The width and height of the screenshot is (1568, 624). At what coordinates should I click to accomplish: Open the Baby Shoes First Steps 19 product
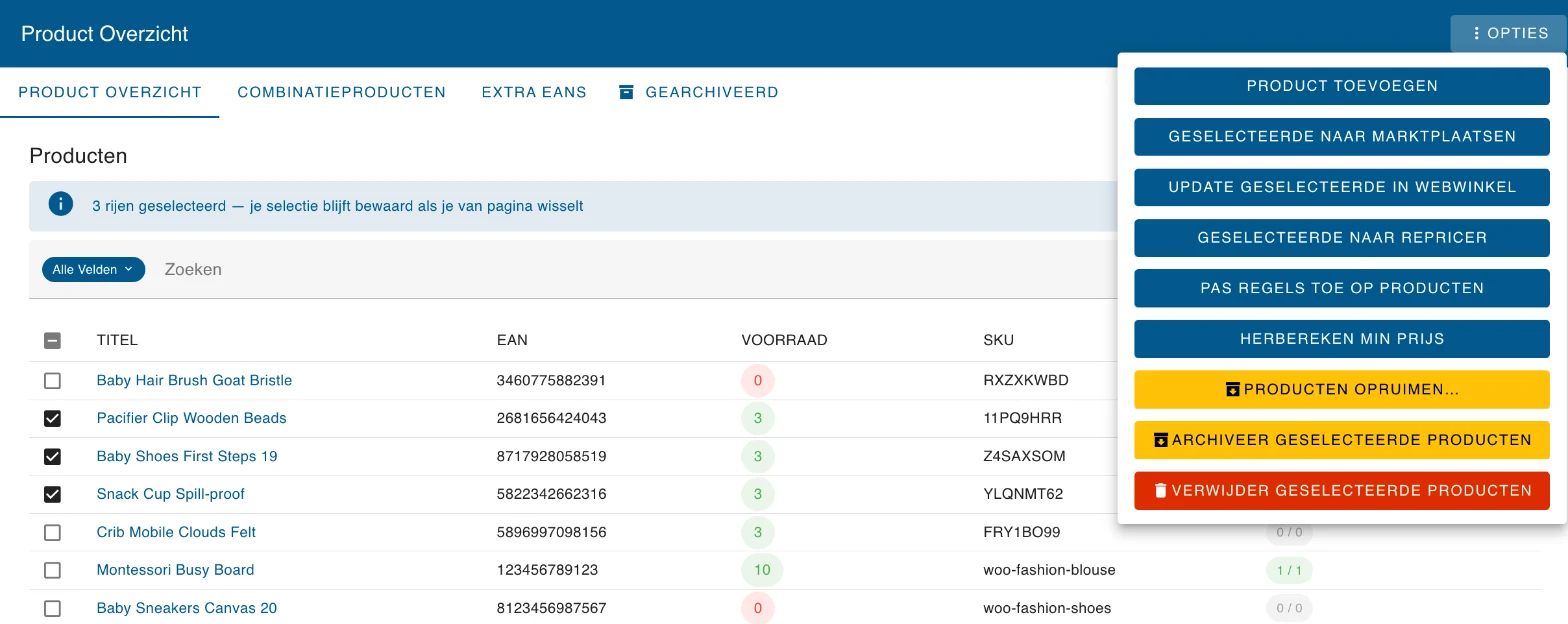coord(187,456)
